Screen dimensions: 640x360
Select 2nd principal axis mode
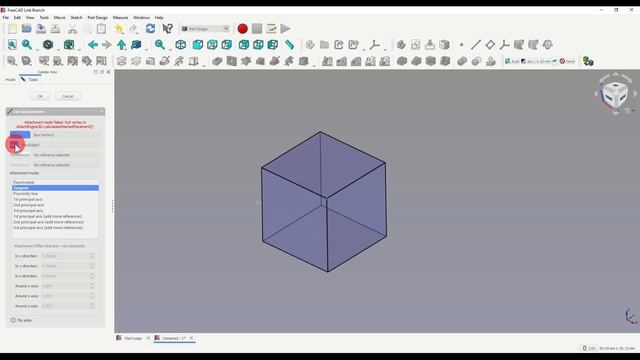pyautogui.click(x=56, y=205)
